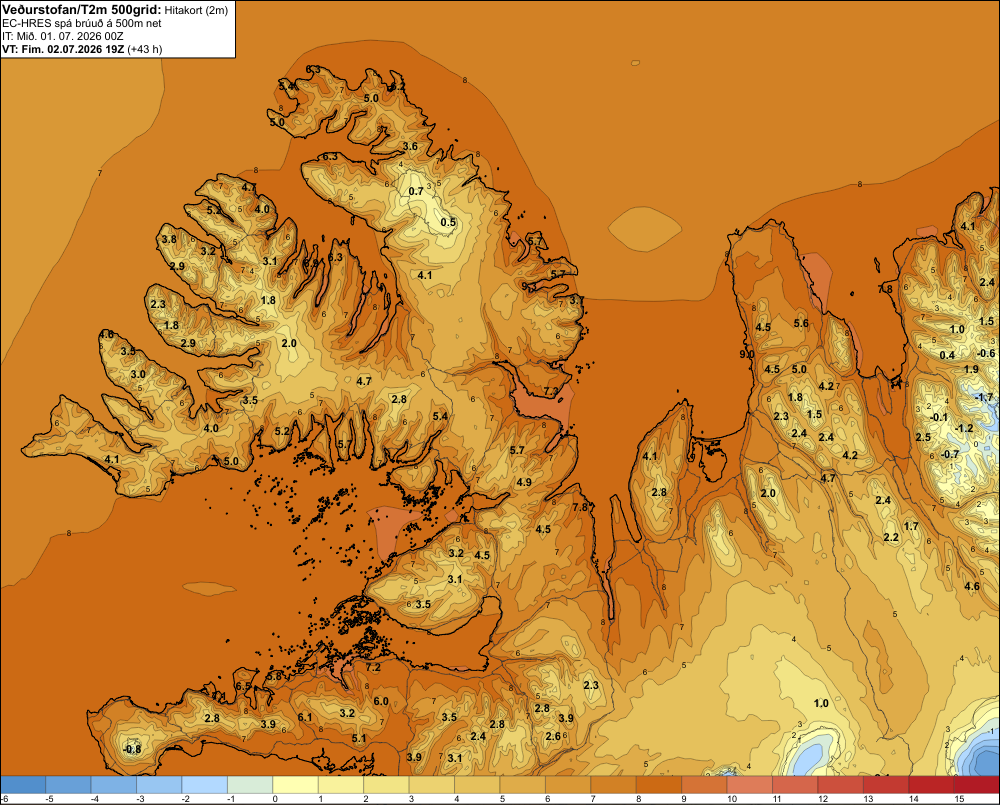1000x805 pixels.
Task: Click the VT: Fim. 02.07.2026 19Z line
Action: (x=82, y=49)
